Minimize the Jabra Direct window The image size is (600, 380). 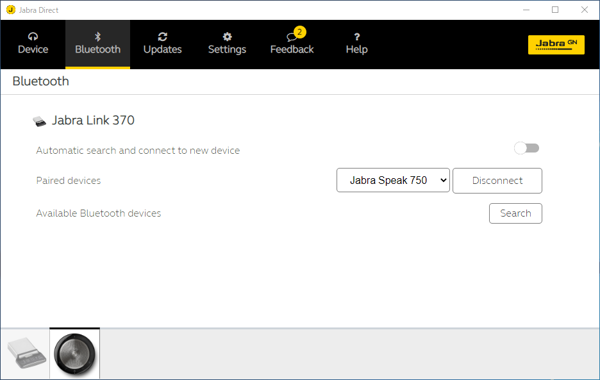pyautogui.click(x=527, y=10)
